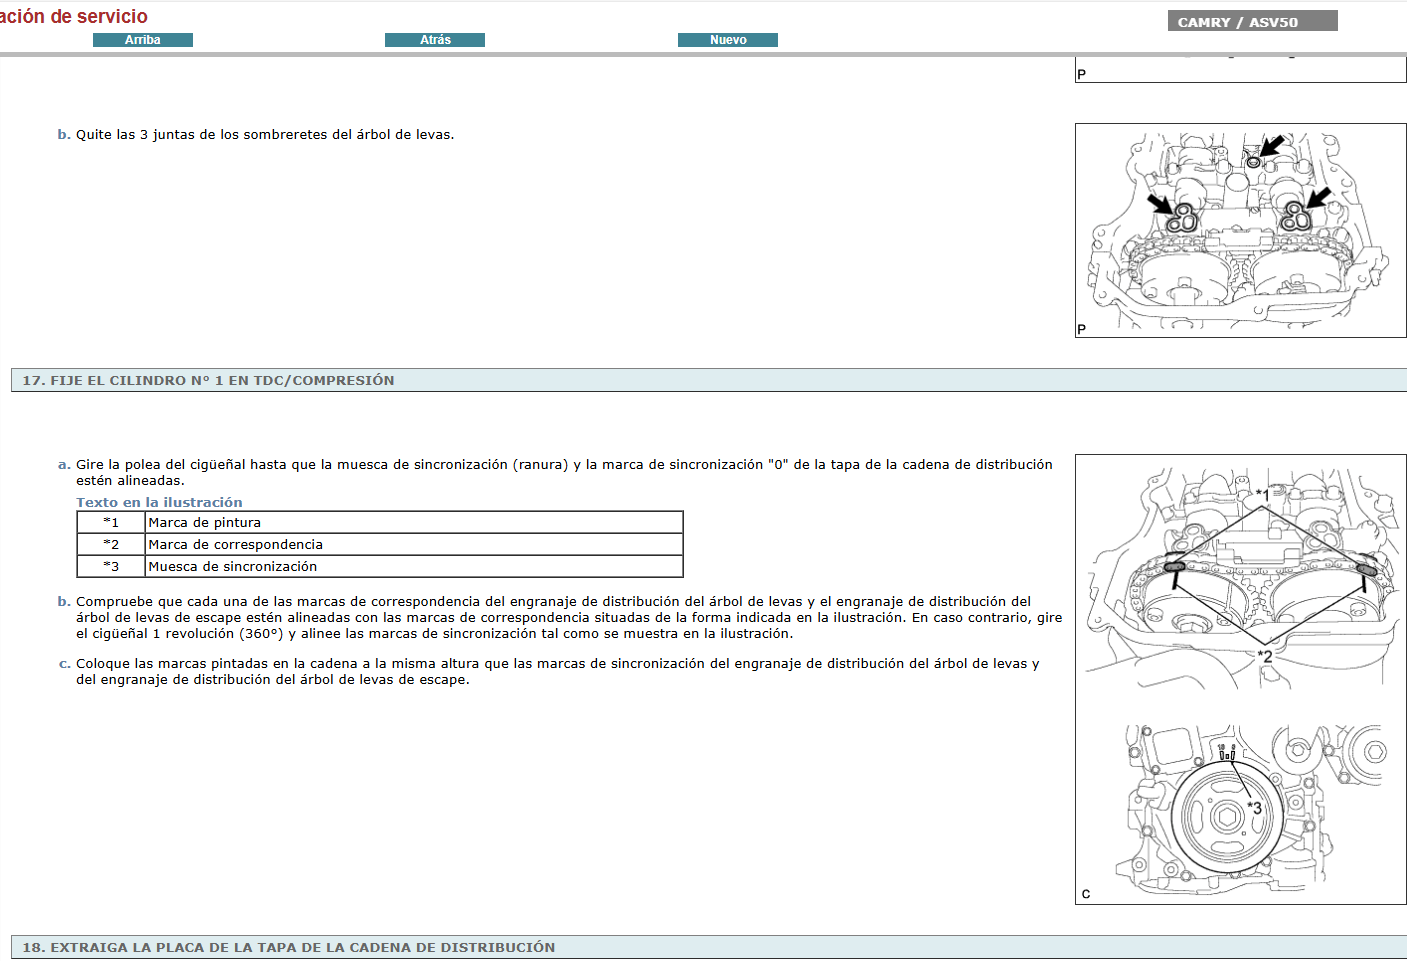Go back using the Atrás button
This screenshot has width=1407, height=961.
click(x=434, y=40)
